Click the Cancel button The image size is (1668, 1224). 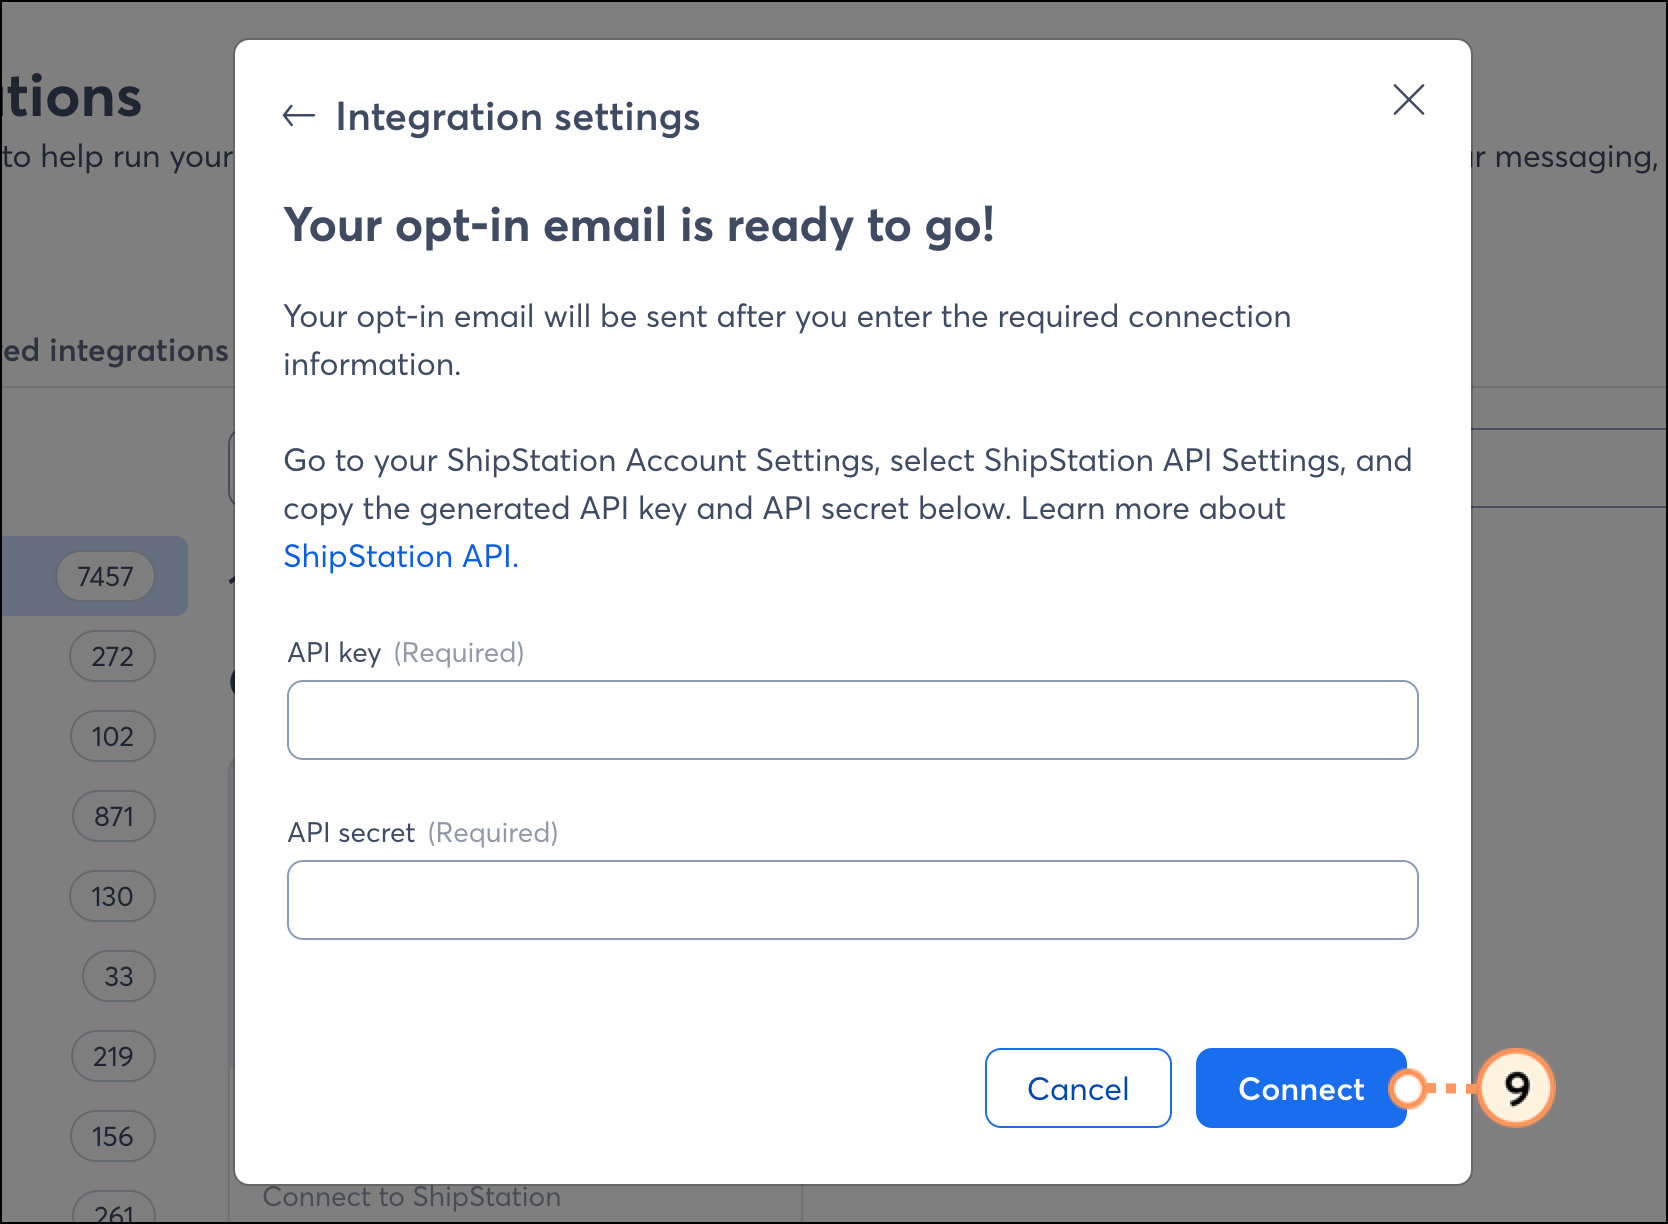[1078, 1088]
